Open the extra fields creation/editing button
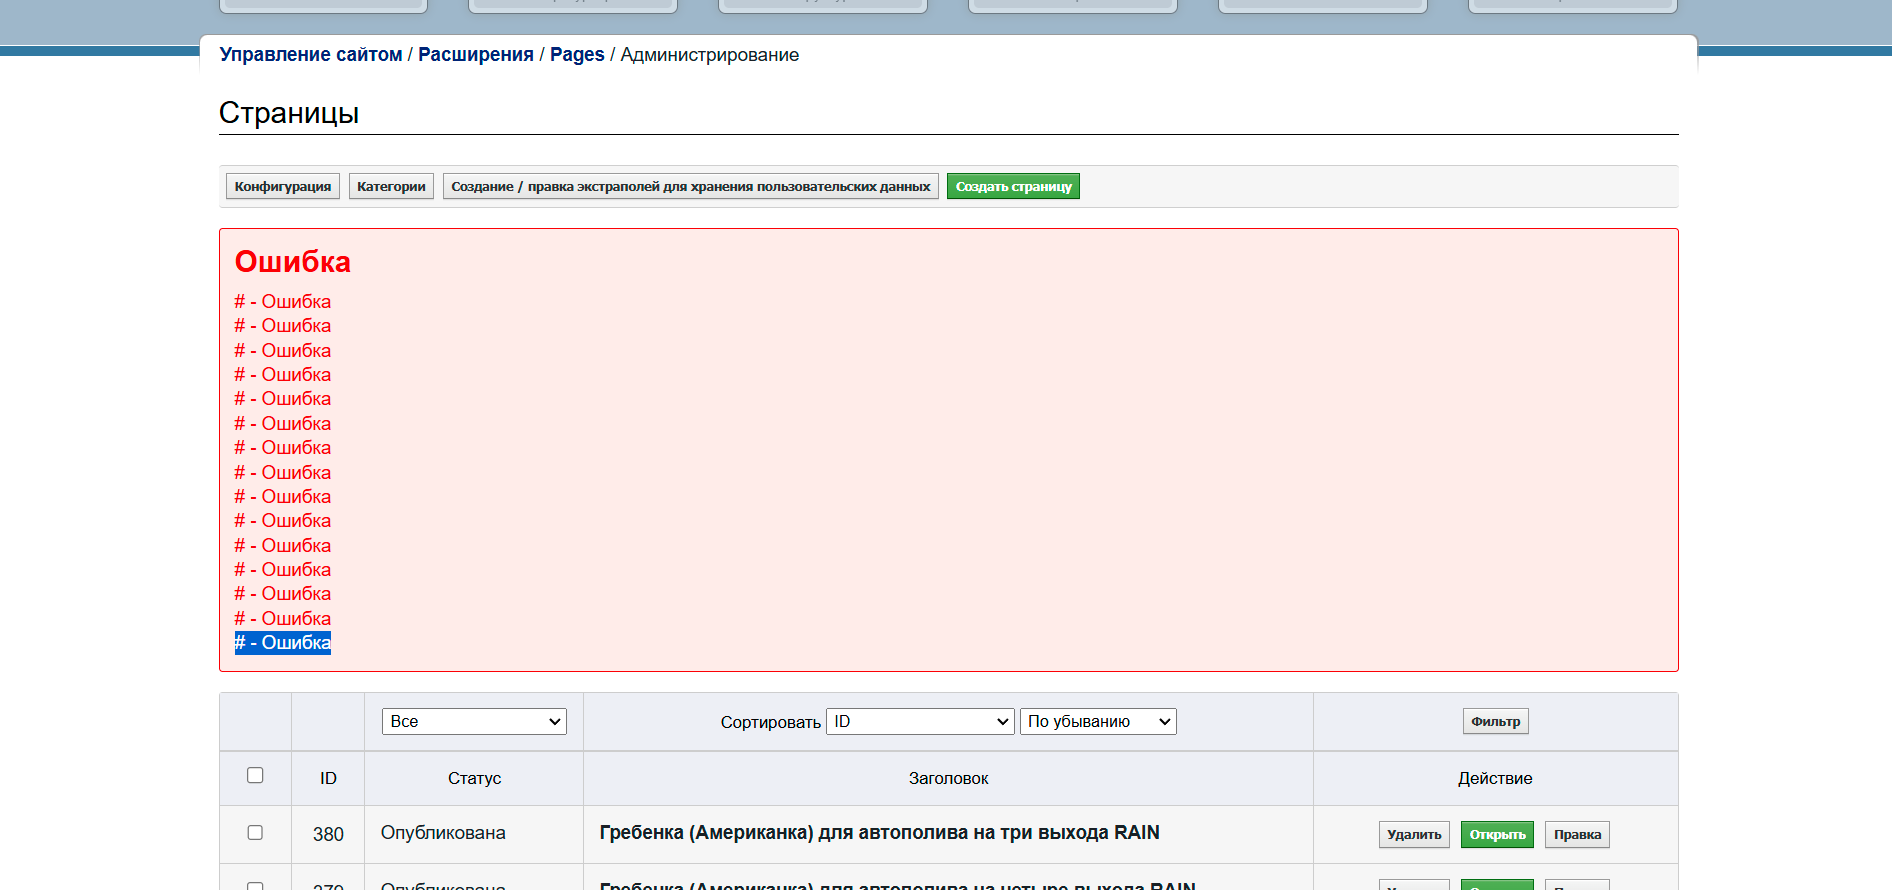The height and width of the screenshot is (890, 1892). tap(690, 187)
